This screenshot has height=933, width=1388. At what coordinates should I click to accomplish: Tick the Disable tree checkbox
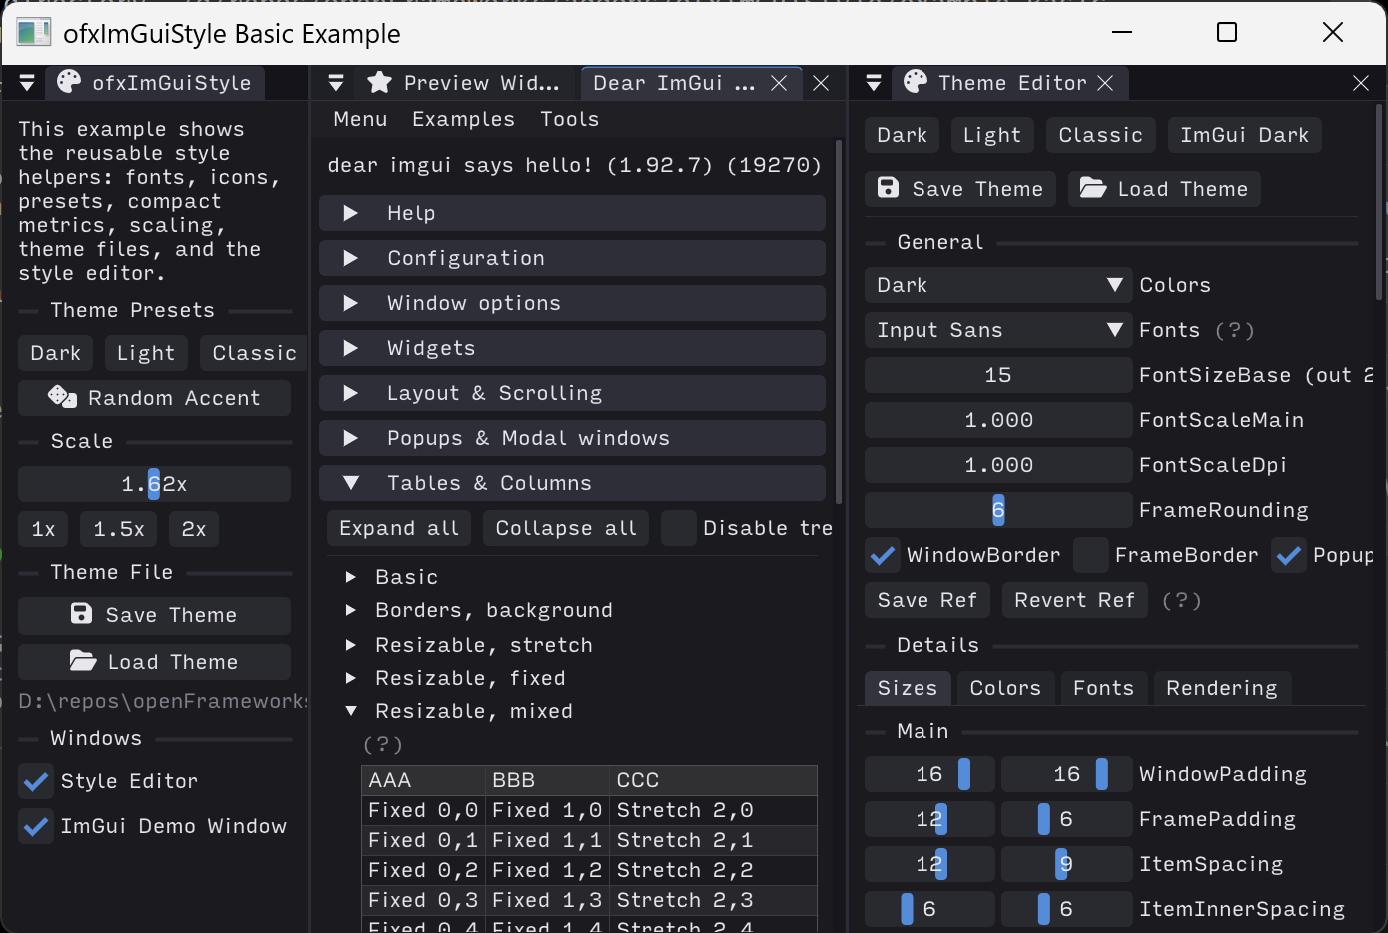pos(679,528)
